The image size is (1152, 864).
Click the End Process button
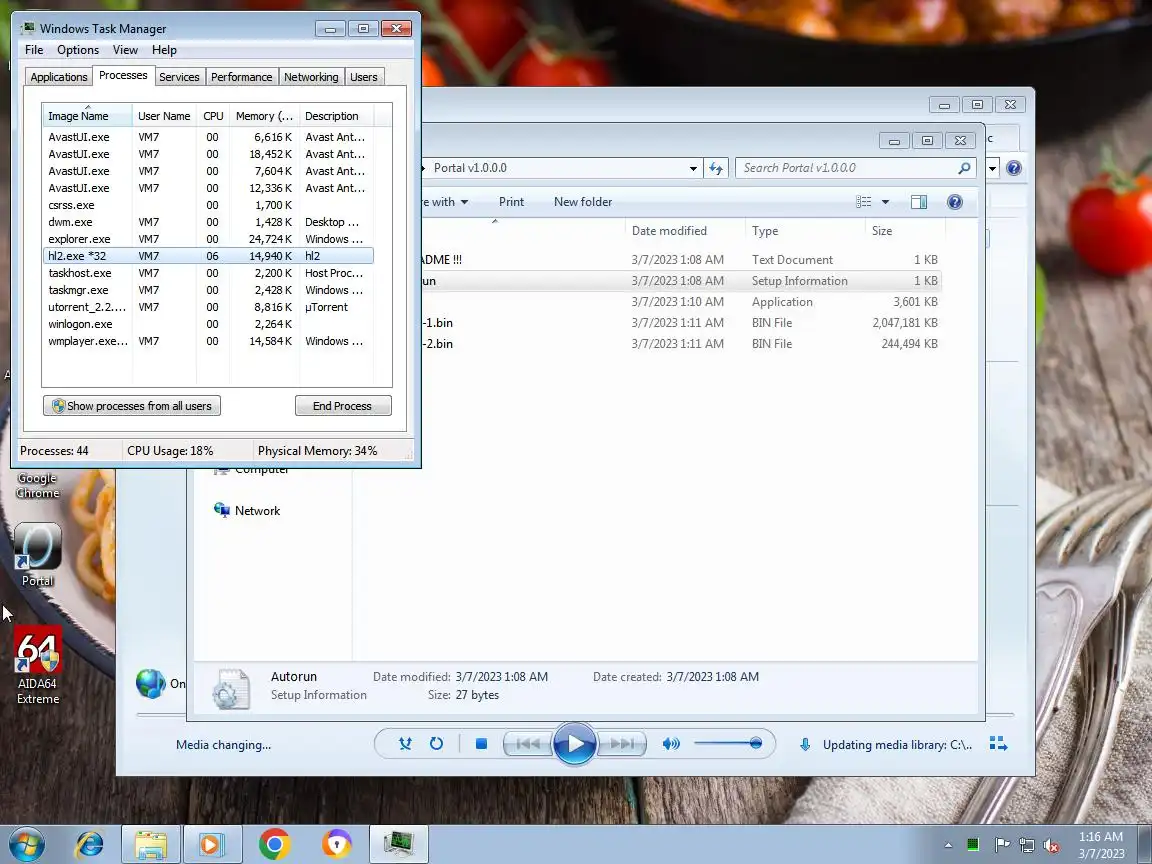click(x=342, y=406)
